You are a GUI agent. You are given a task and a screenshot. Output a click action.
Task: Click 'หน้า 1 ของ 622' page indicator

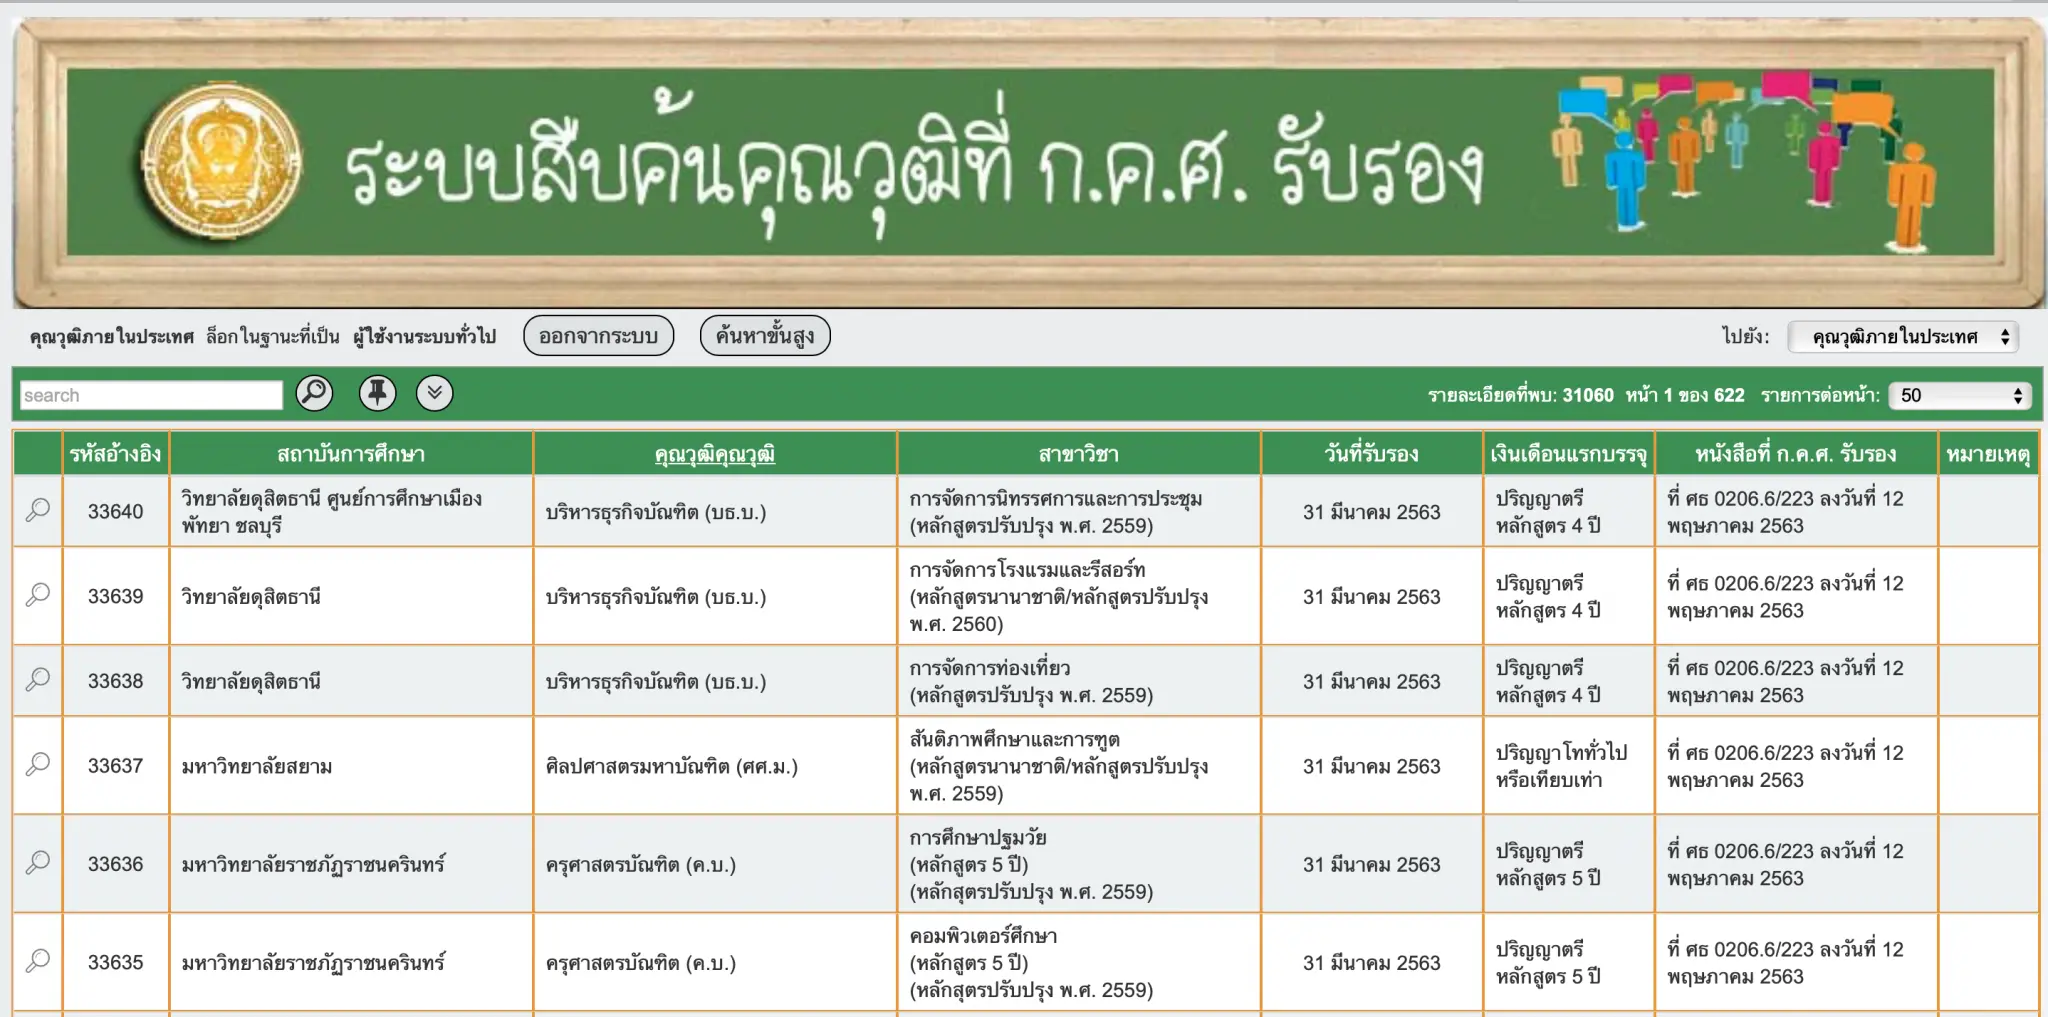point(1685,395)
